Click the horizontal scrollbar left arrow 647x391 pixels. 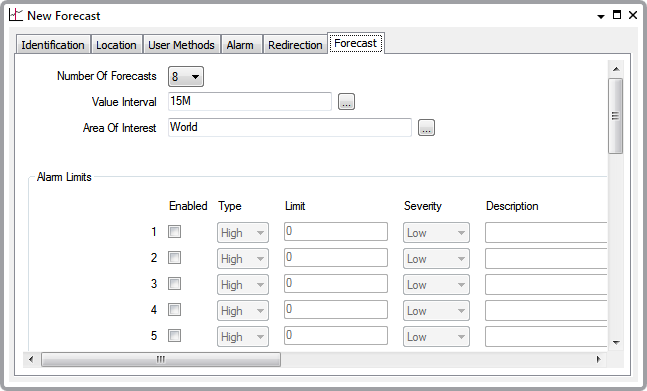31,359
